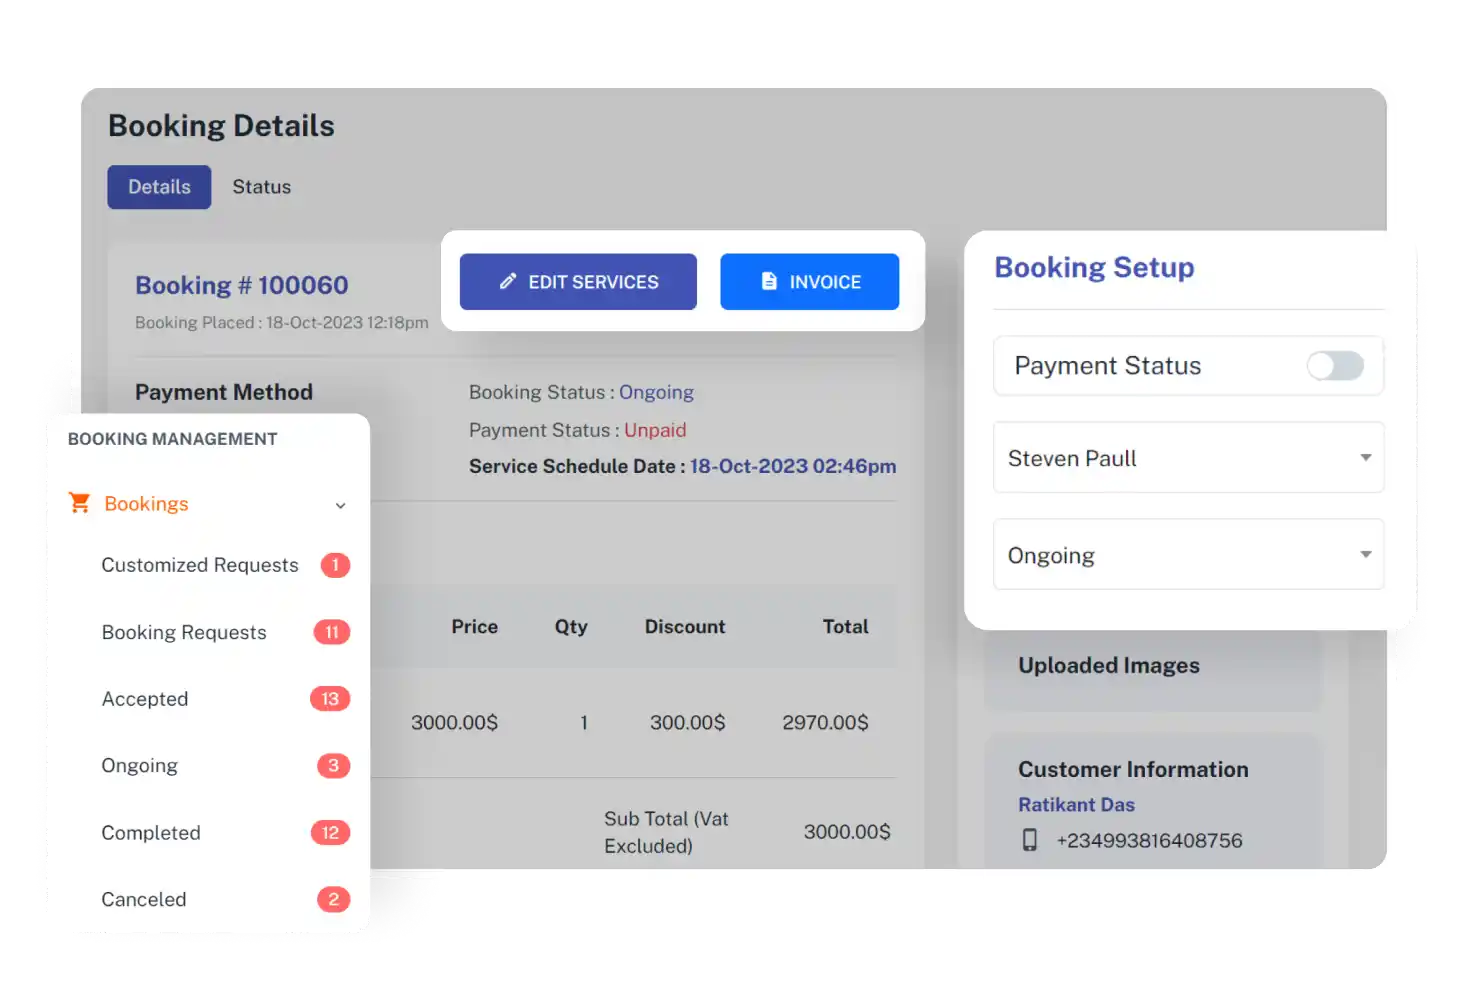The width and height of the screenshot is (1468, 992).
Task: Open Customized Requests in sidebar
Action: pyautogui.click(x=200, y=565)
